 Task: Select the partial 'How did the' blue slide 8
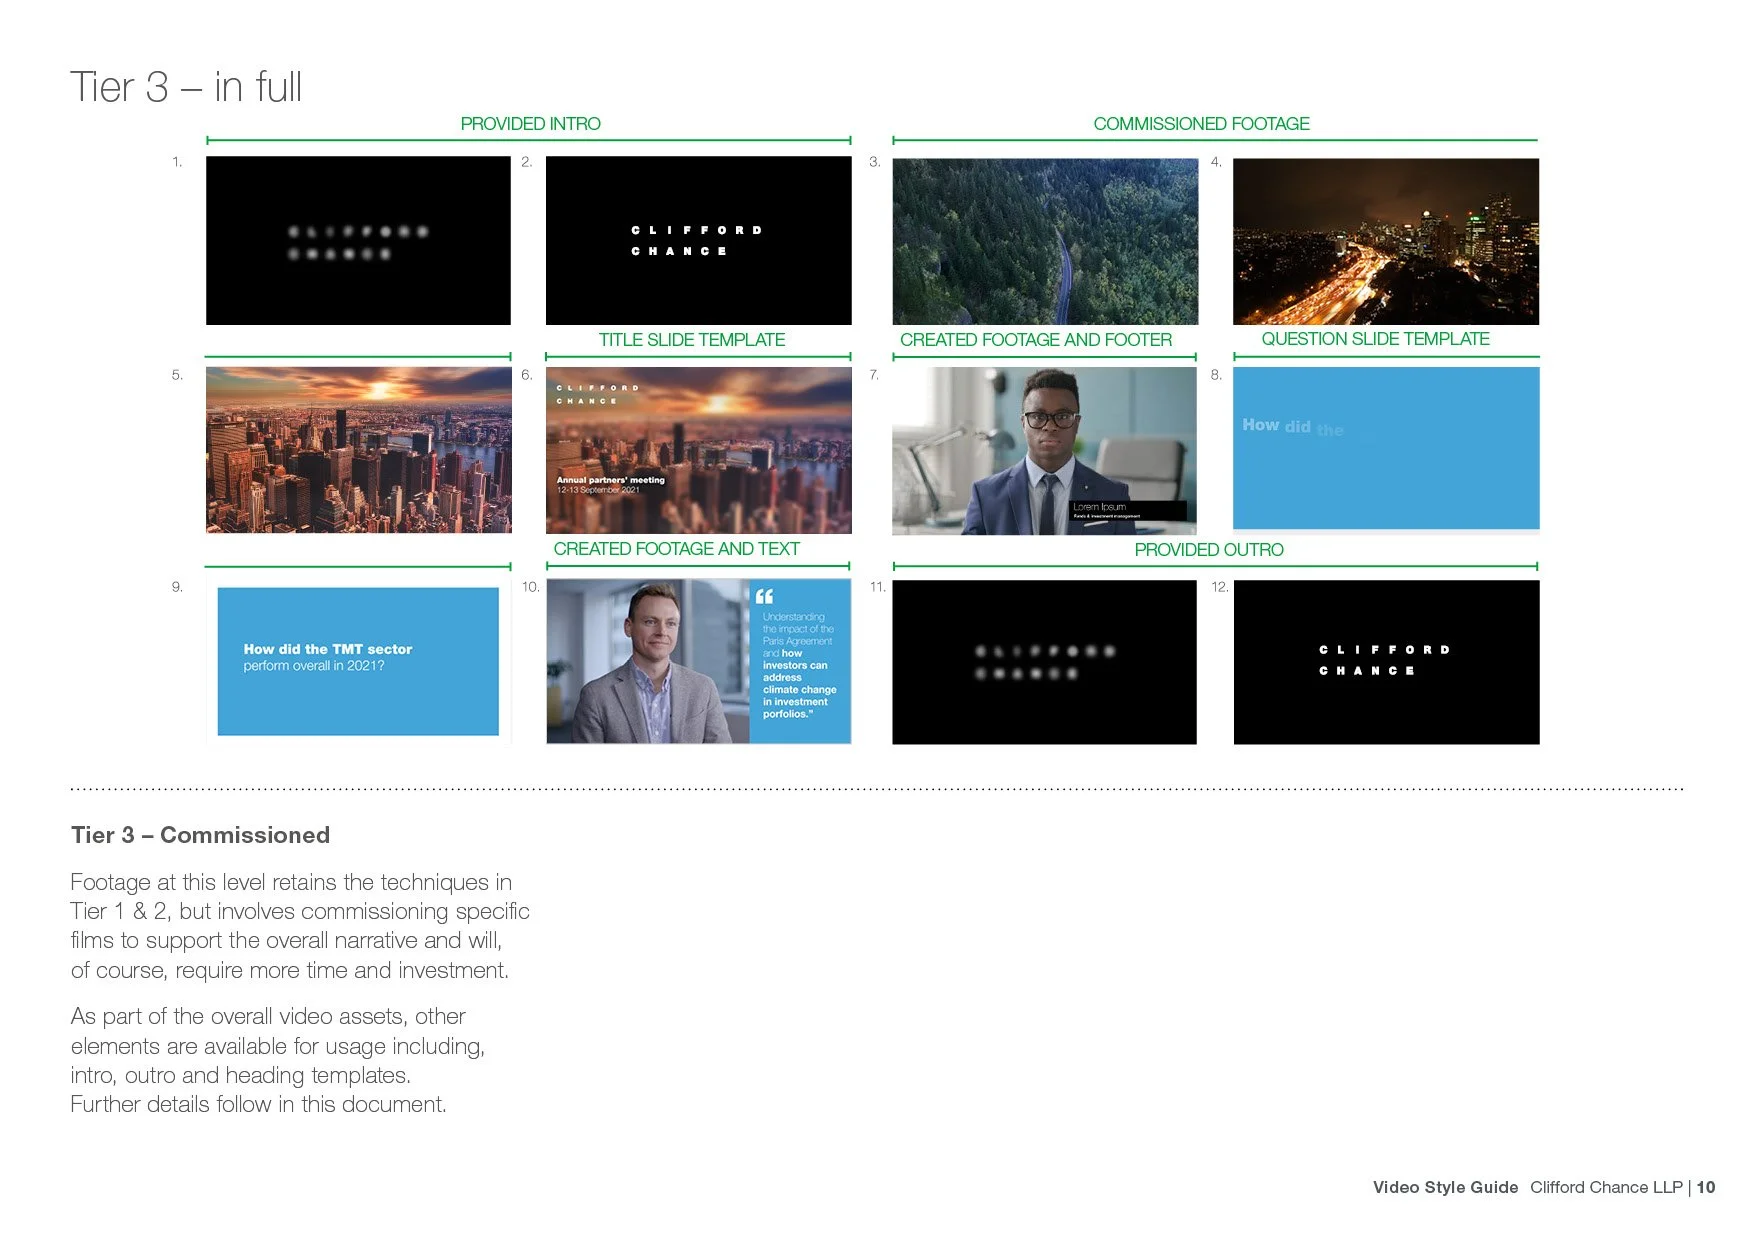1386,448
